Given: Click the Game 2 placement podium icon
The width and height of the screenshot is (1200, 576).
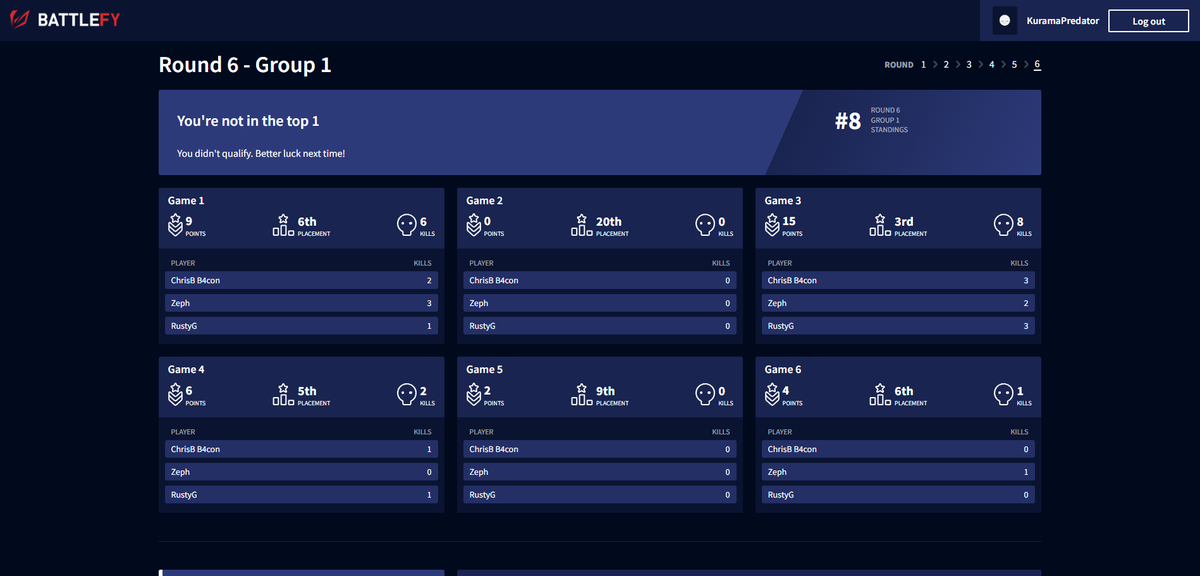Looking at the screenshot, I should point(582,226).
